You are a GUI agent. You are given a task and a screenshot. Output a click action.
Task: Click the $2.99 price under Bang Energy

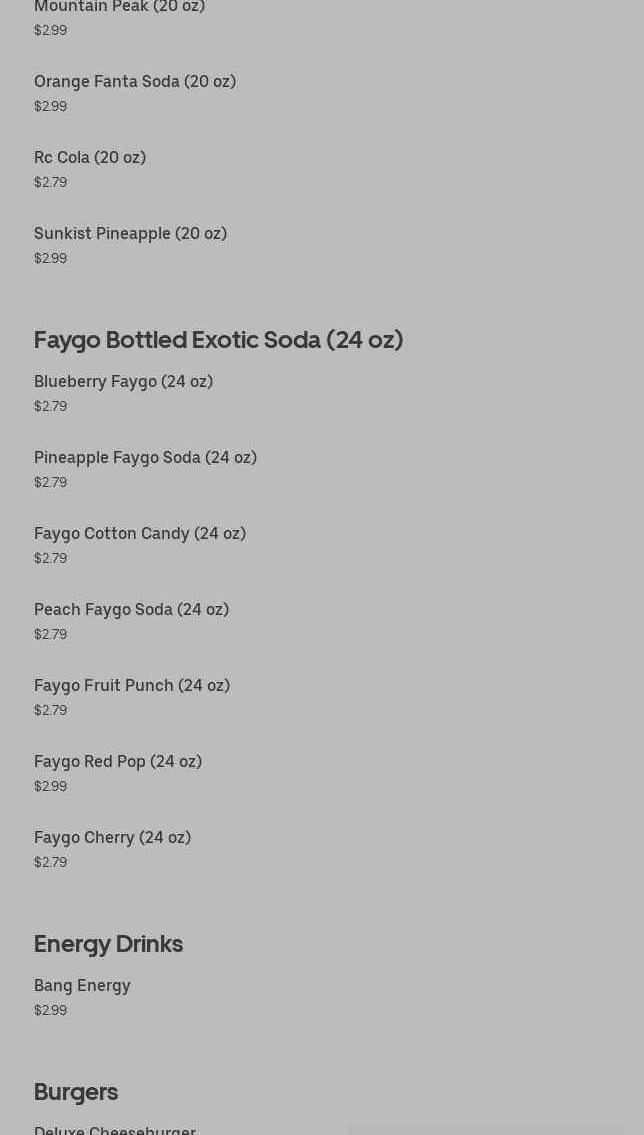tap(50, 1010)
